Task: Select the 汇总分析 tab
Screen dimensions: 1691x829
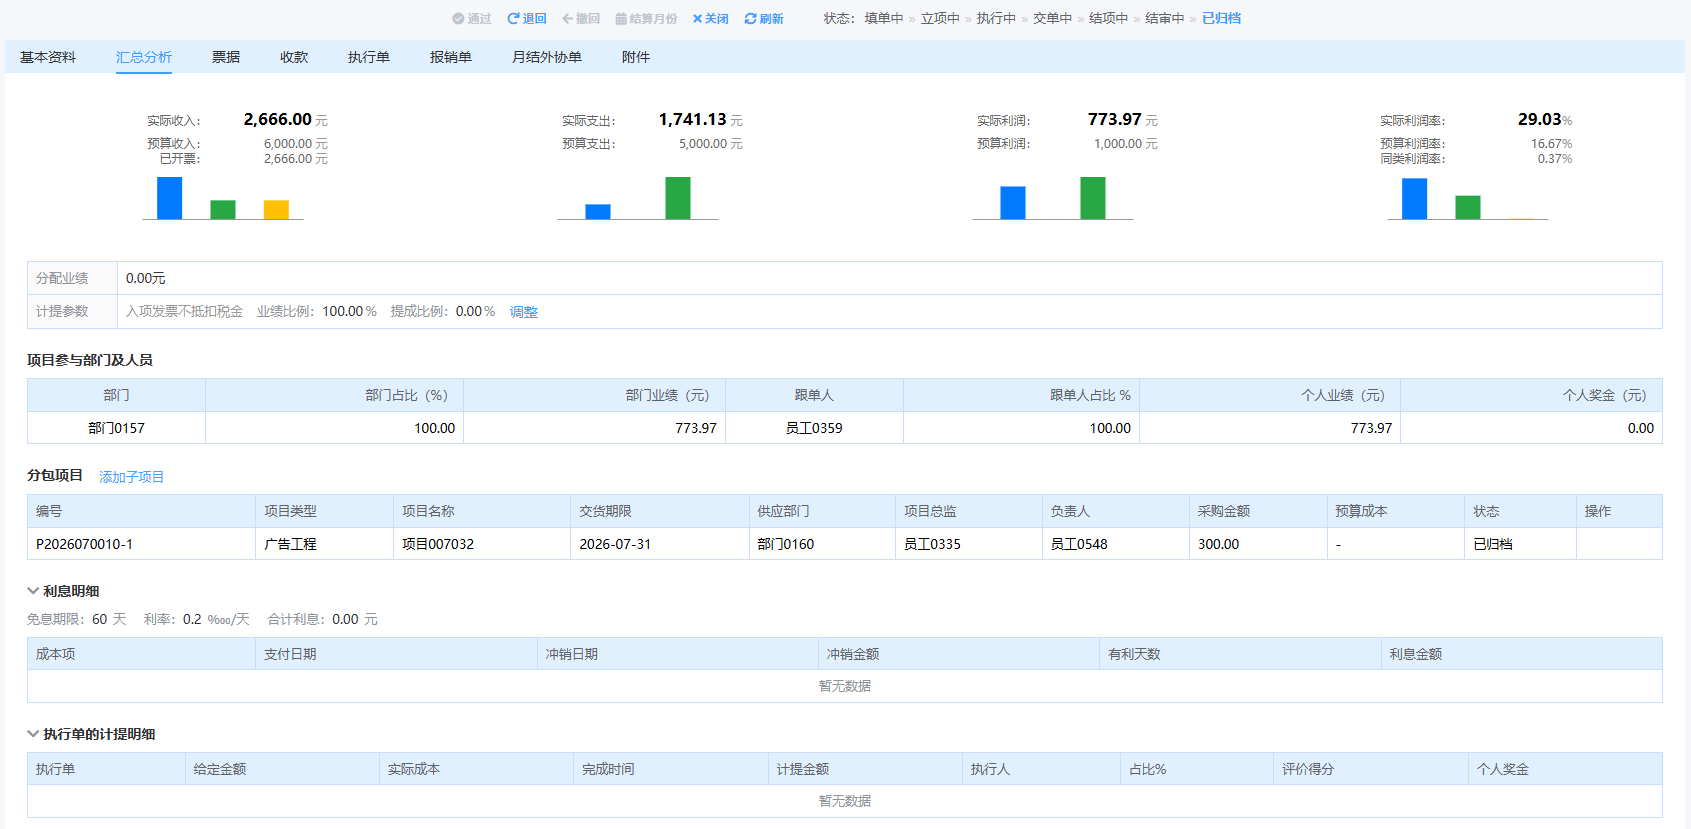Action: point(144,57)
